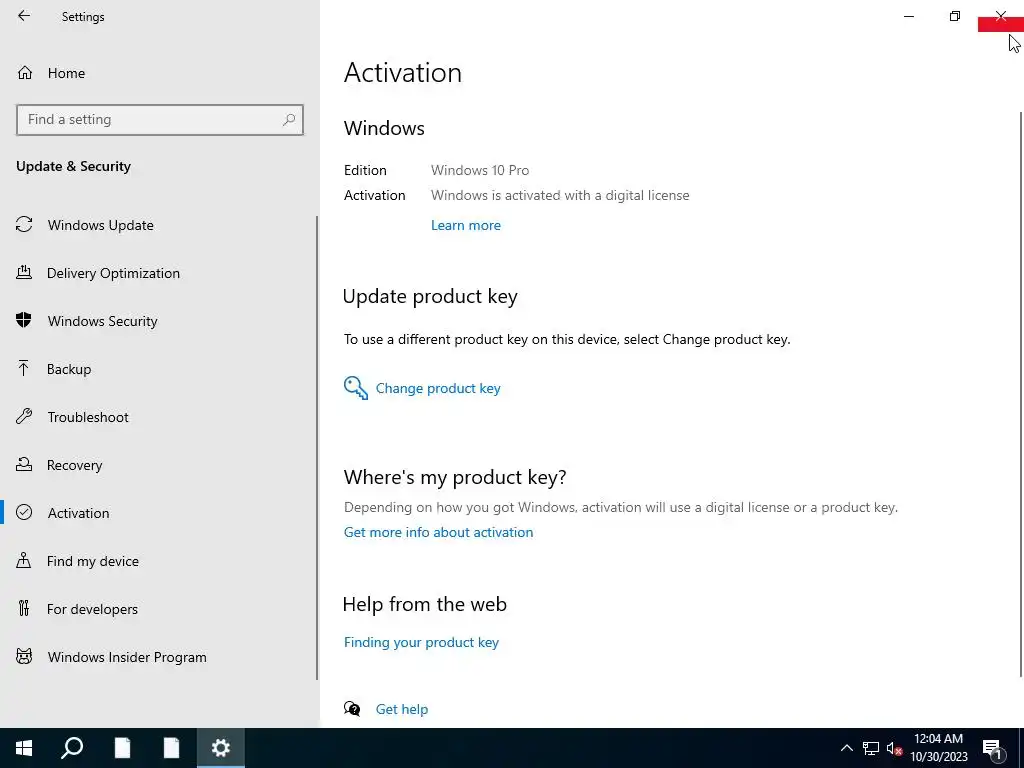The height and width of the screenshot is (768, 1024).
Task: Open the second document icon on the taskbar
Action: tap(171, 748)
